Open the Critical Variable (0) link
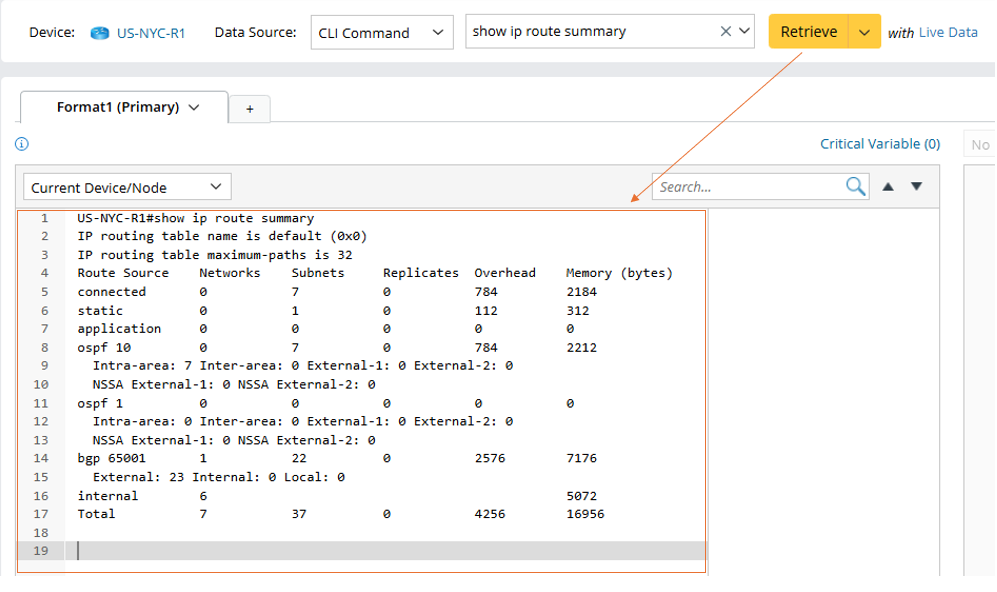 [880, 144]
